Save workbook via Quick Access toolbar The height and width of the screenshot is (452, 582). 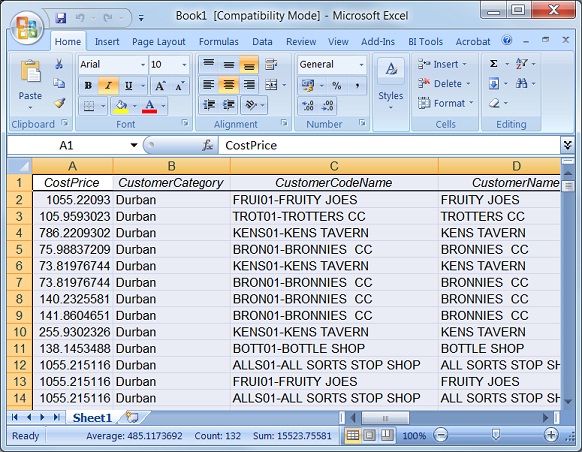61,17
